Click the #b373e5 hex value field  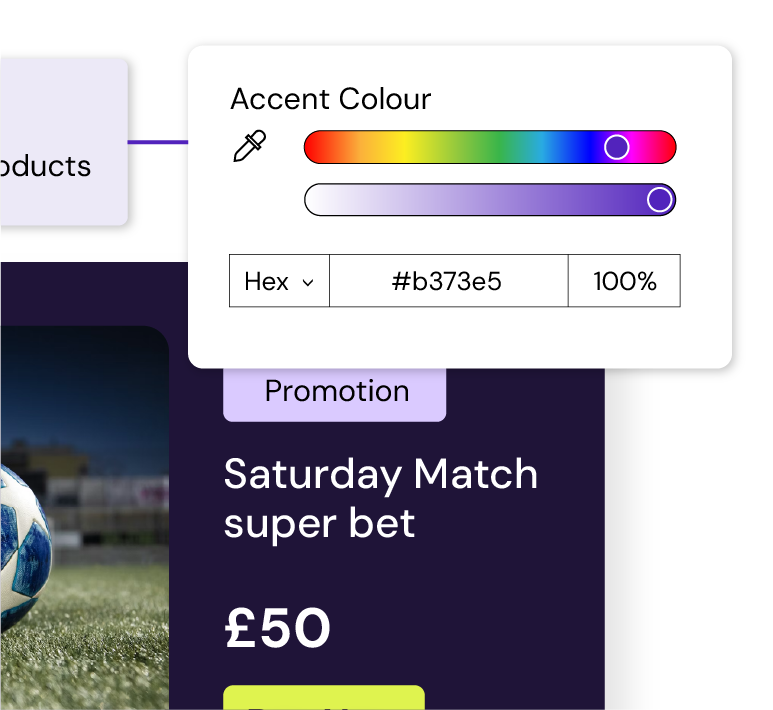pos(448,281)
